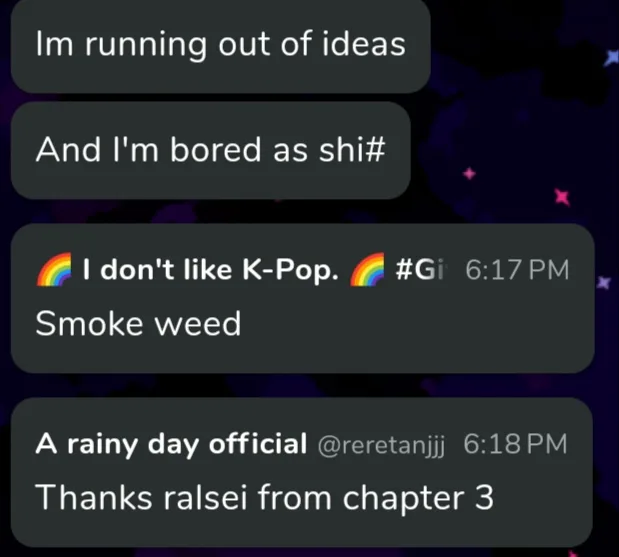Click the large pink star in the background
This screenshot has height=557, width=619.
(562, 197)
